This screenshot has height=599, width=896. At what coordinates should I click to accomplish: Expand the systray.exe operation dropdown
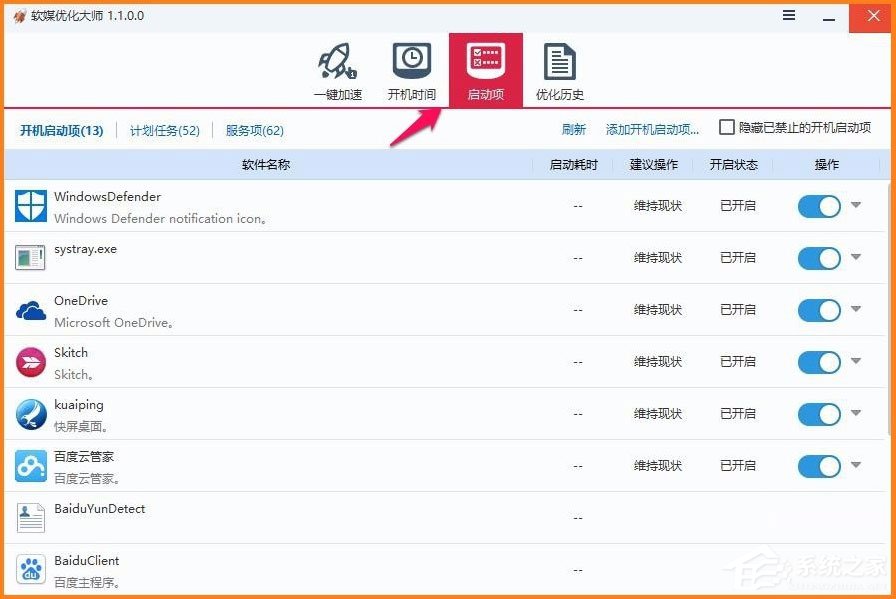857,258
